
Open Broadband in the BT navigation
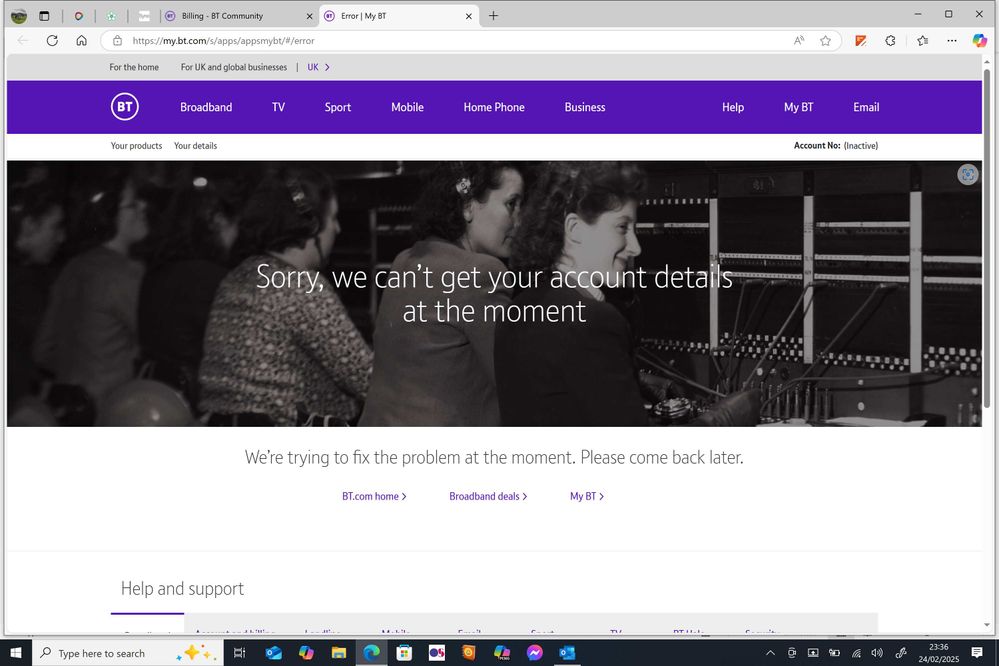click(206, 107)
